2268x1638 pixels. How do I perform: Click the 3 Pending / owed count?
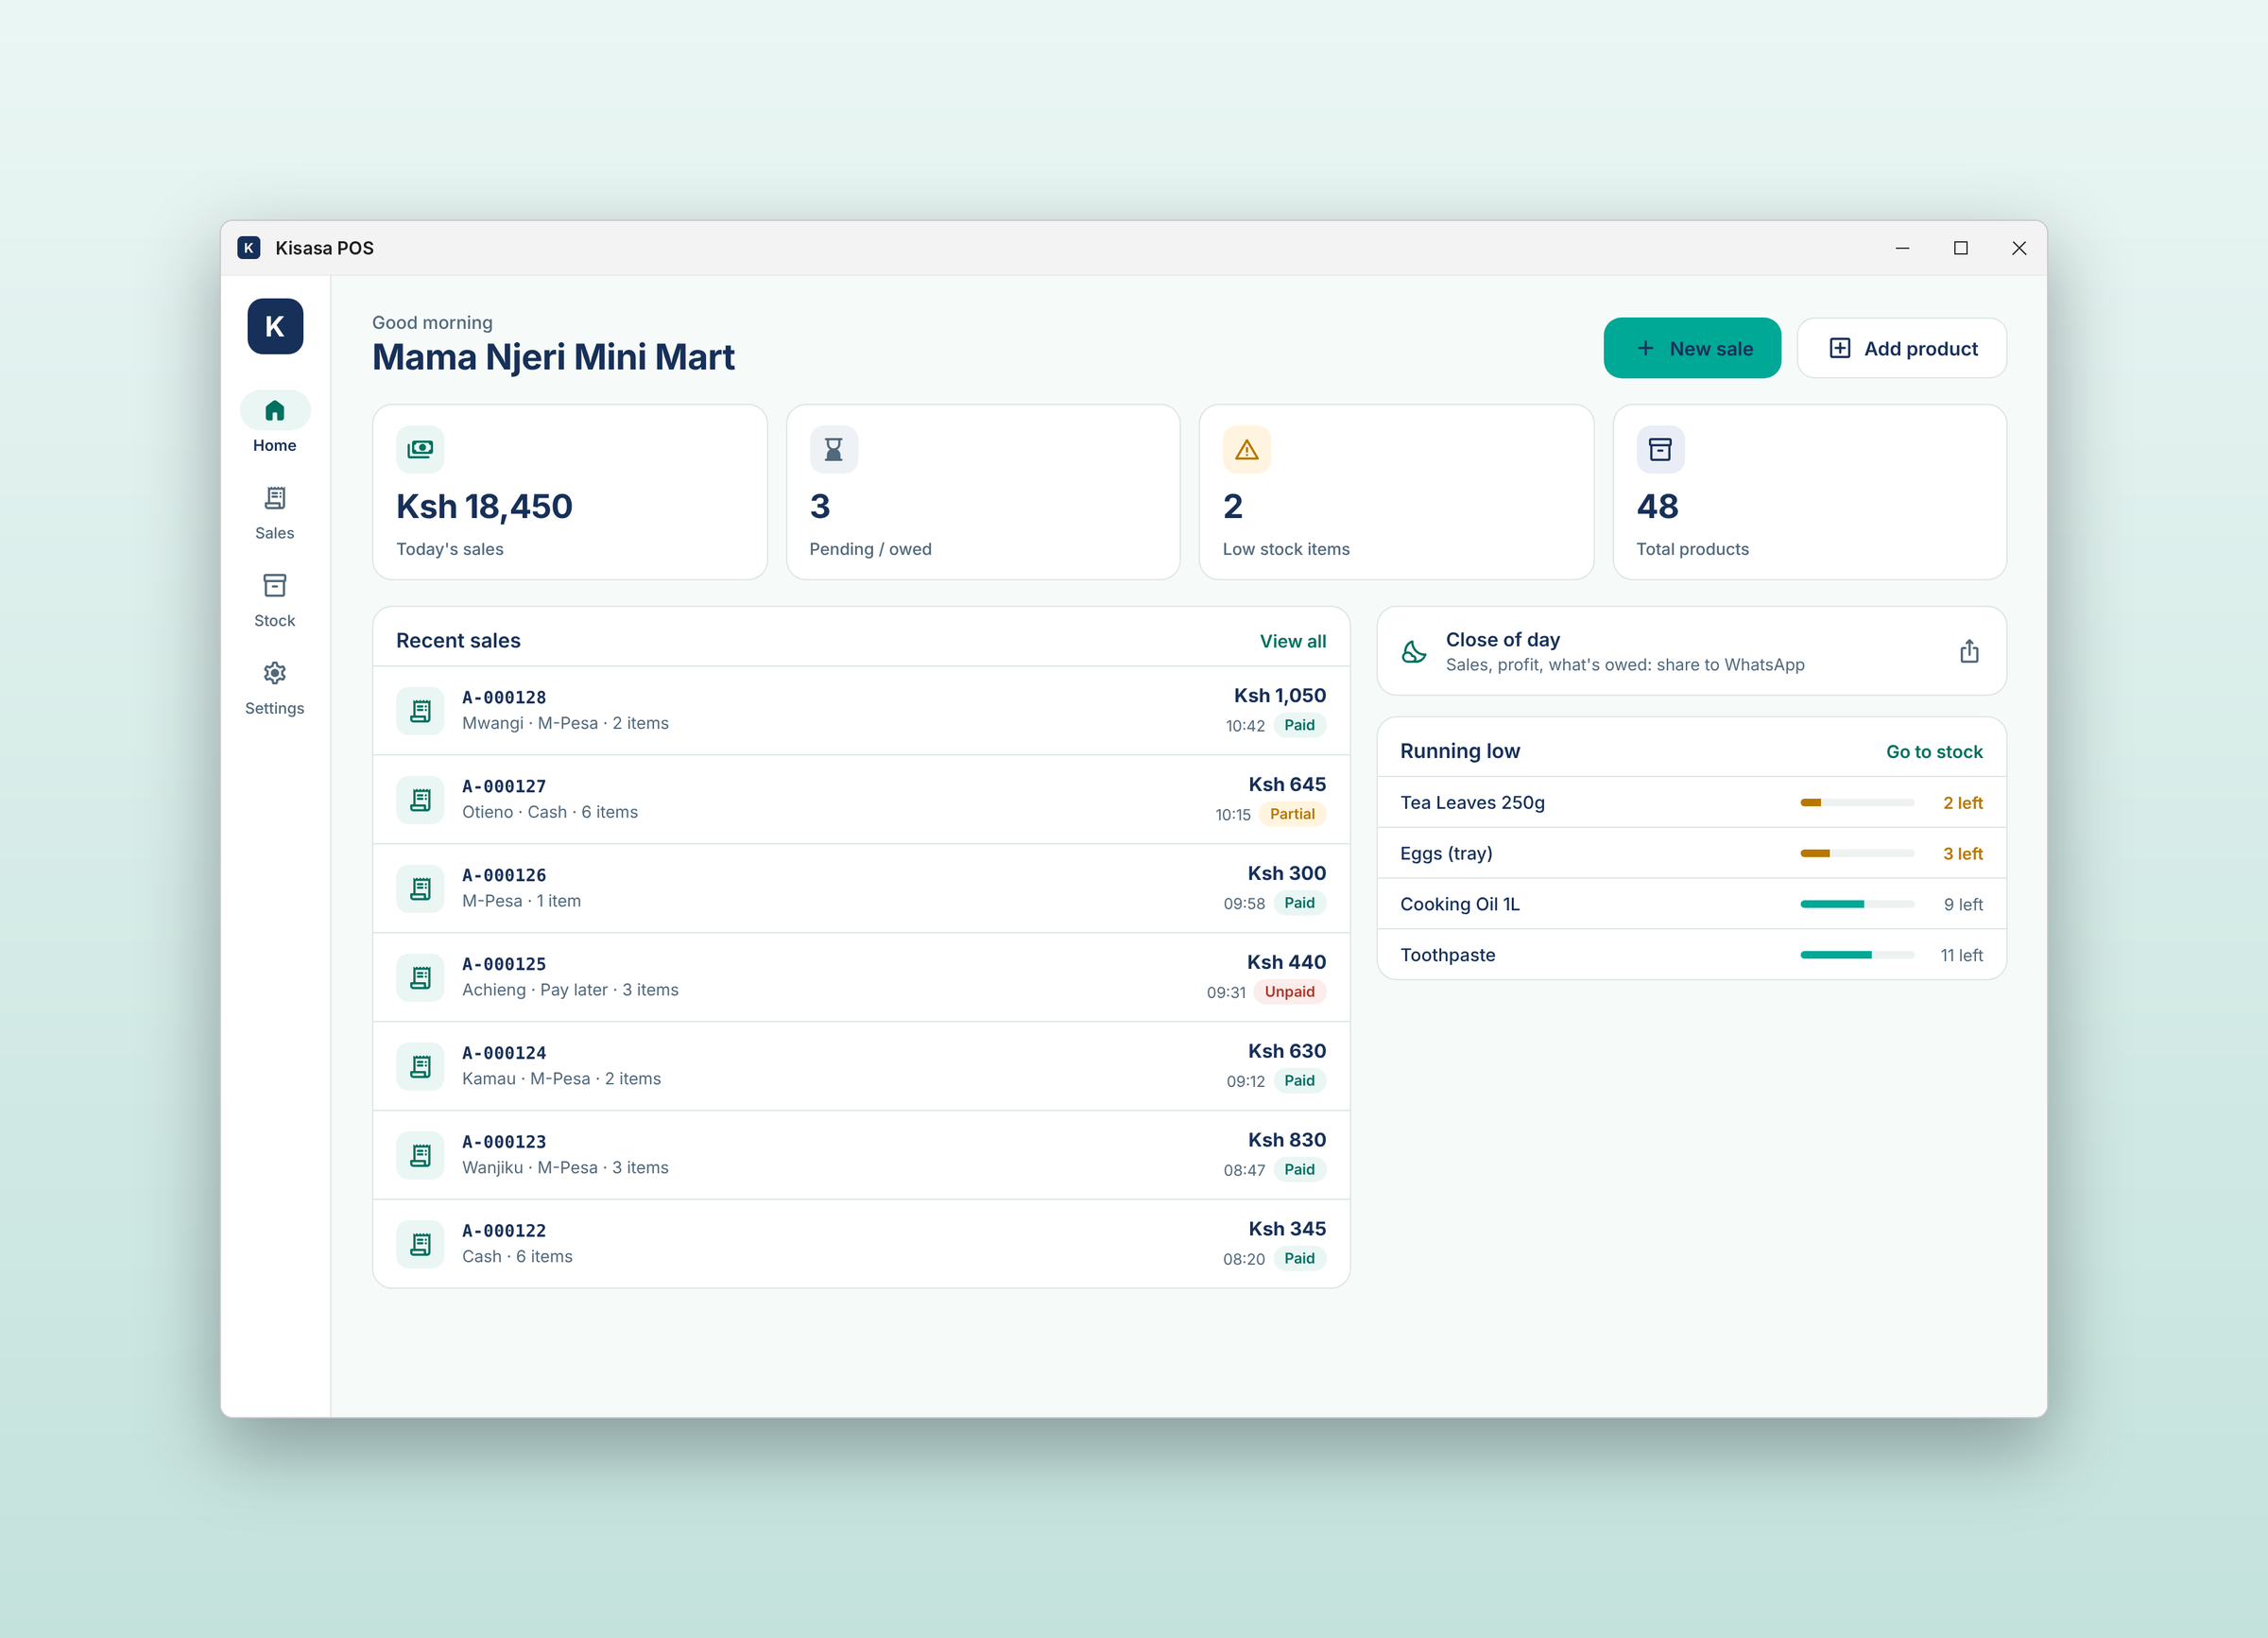coord(820,506)
